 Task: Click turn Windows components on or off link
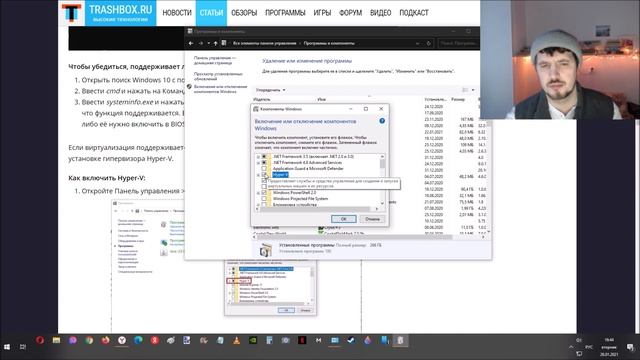point(220,89)
